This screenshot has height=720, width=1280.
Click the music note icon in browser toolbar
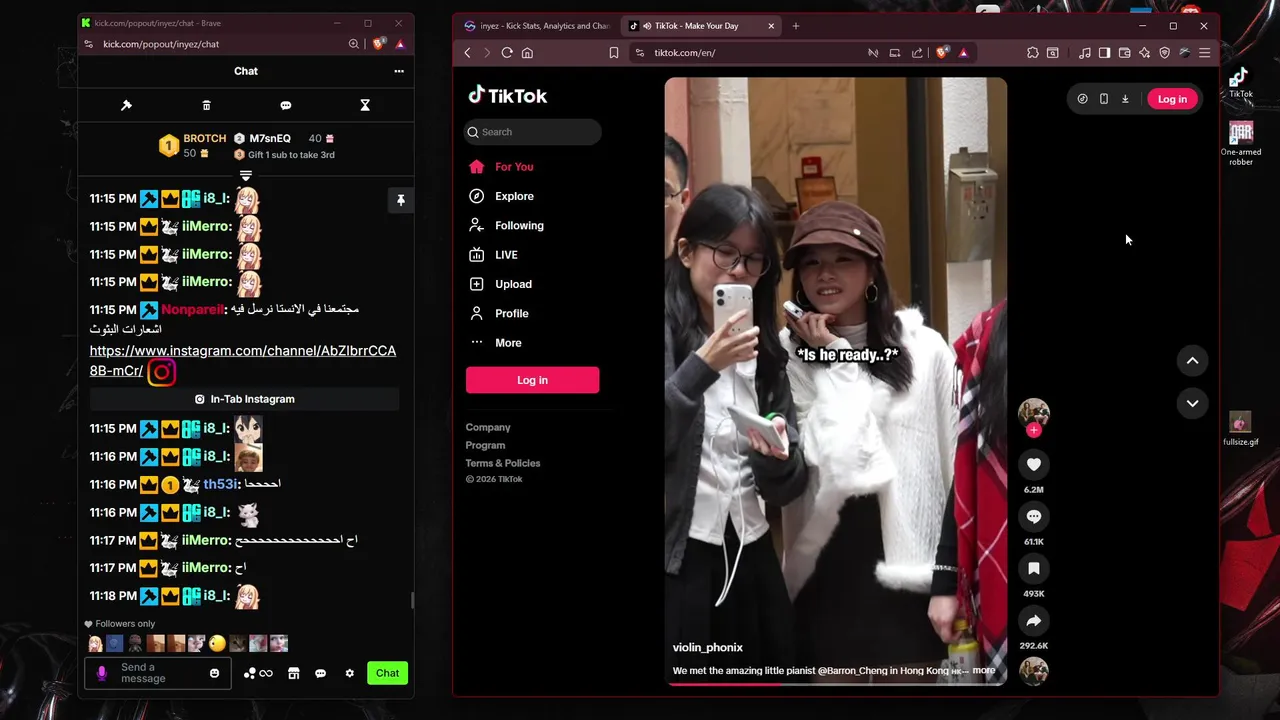(x=1085, y=53)
